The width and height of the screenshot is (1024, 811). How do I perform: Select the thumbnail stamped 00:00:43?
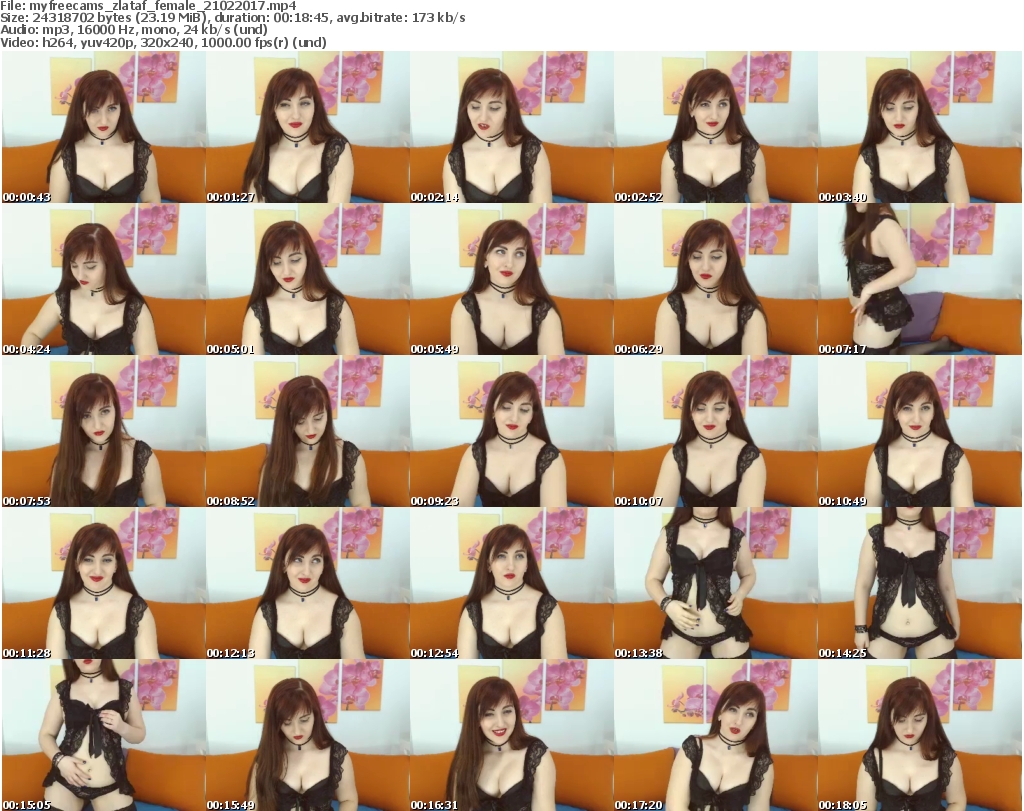103,127
